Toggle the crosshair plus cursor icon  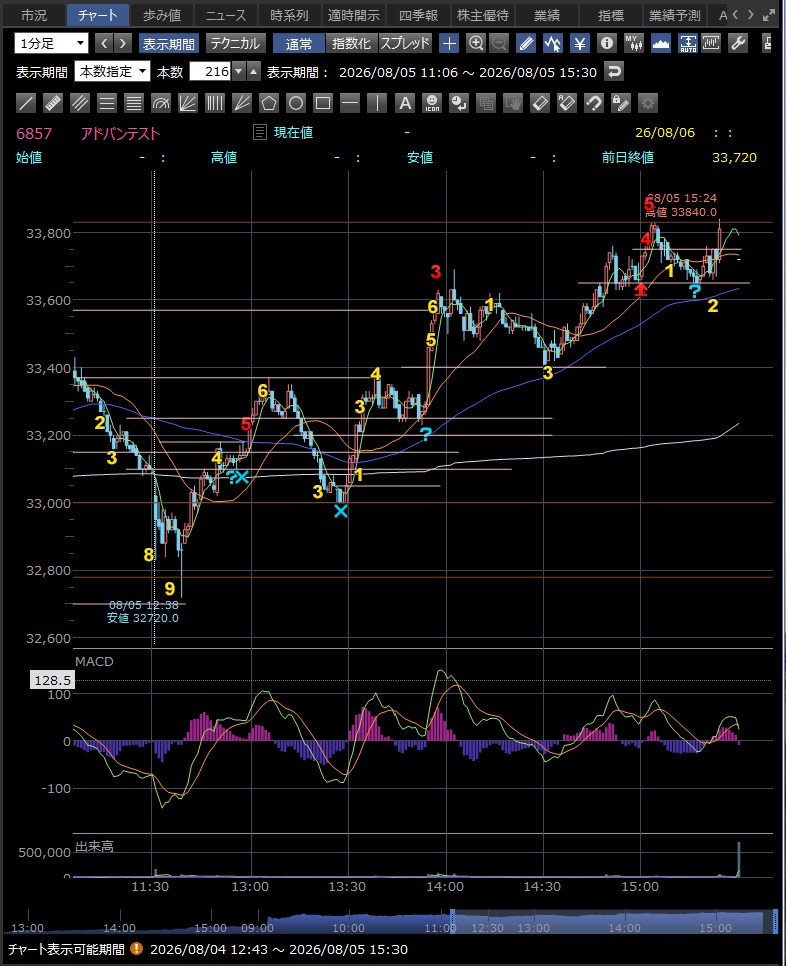click(450, 43)
